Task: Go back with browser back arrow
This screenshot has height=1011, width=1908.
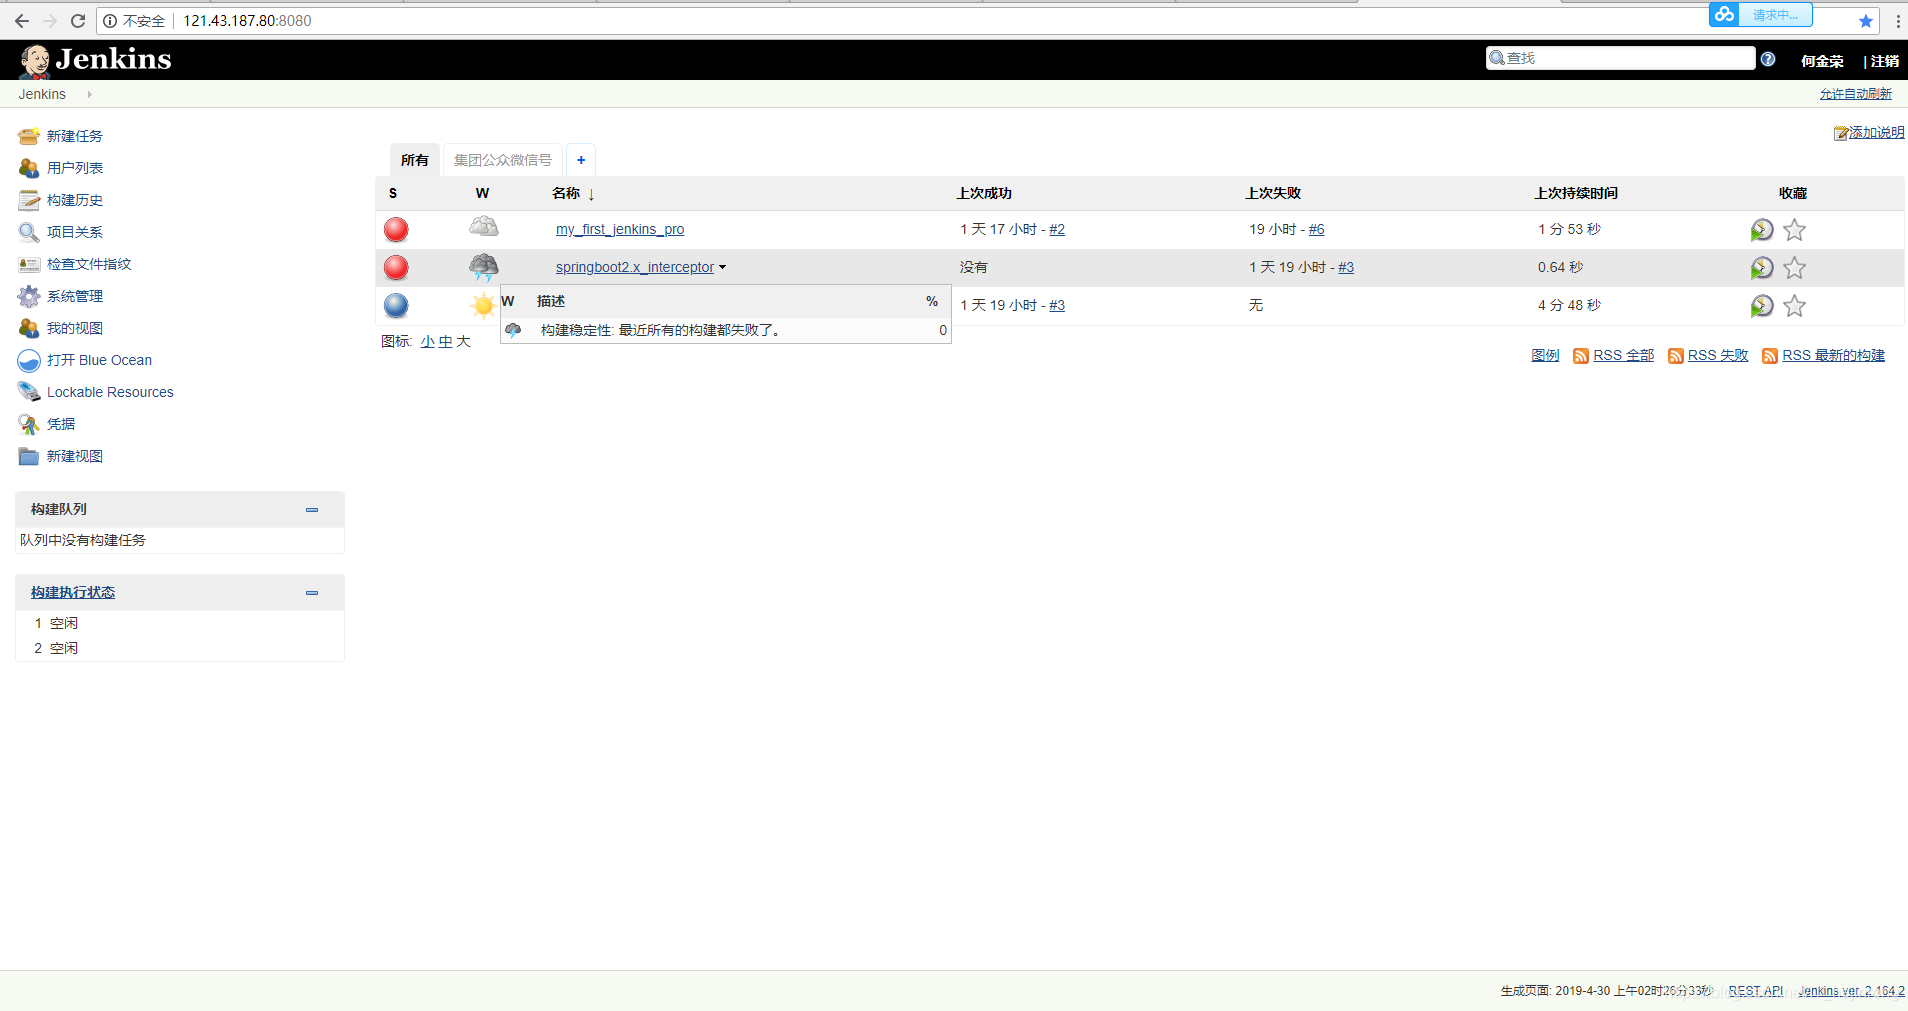Action: tap(21, 21)
